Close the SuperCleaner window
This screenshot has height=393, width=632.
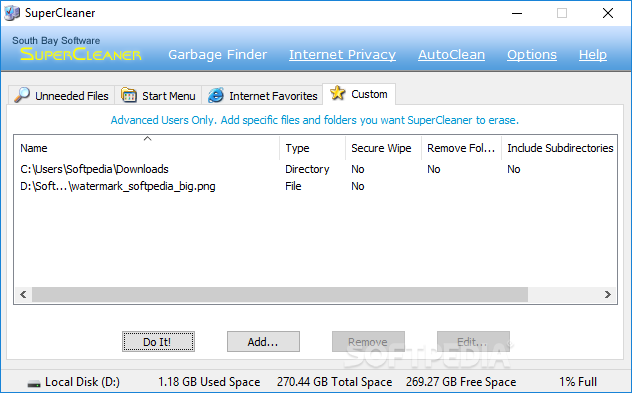pos(608,13)
